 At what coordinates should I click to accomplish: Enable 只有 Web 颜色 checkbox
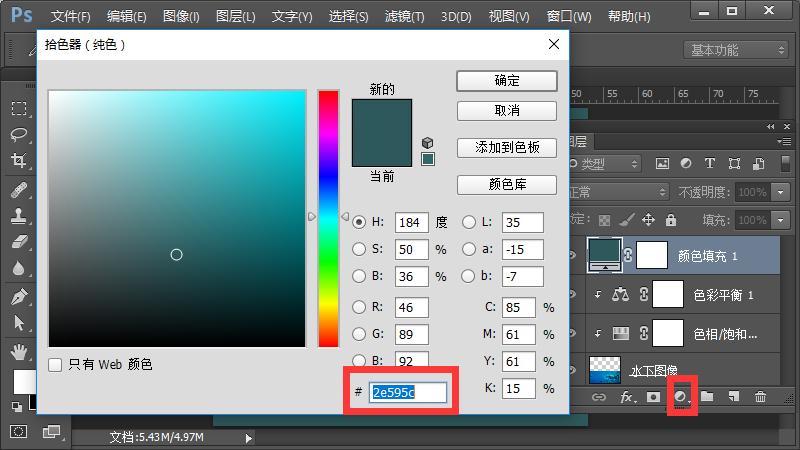55,365
